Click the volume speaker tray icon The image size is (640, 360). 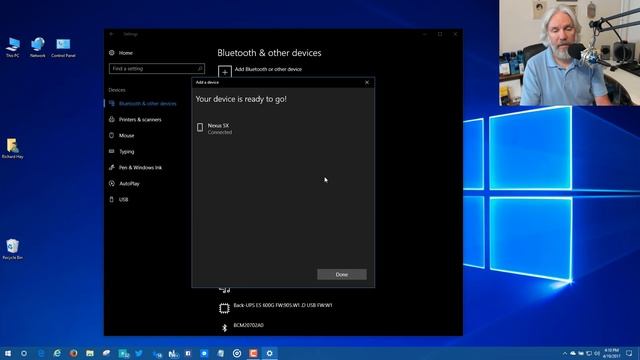596,353
